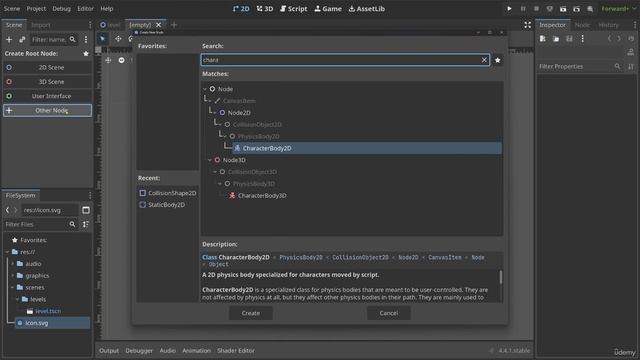Image resolution: width=640 pixels, height=360 pixels.
Task: Expand the audio folder
Action: pyautogui.click(x=13, y=264)
